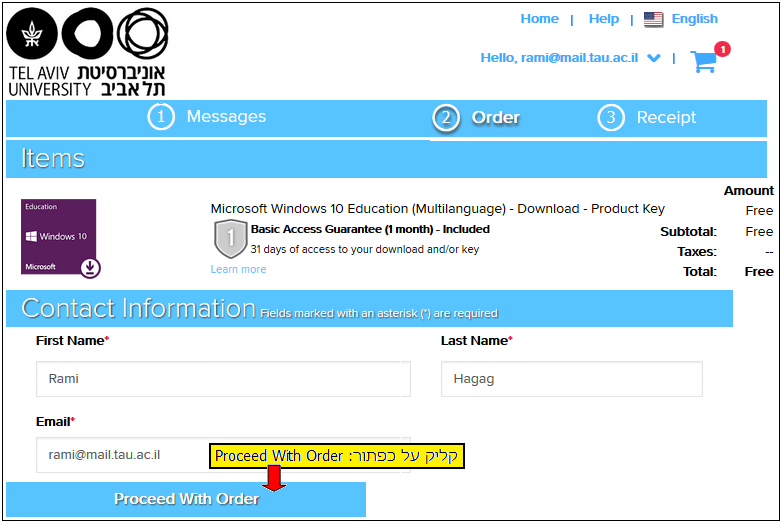Click the Tel Aviv University logo
Image resolution: width=781 pixels, height=523 pixels.
coord(87,52)
